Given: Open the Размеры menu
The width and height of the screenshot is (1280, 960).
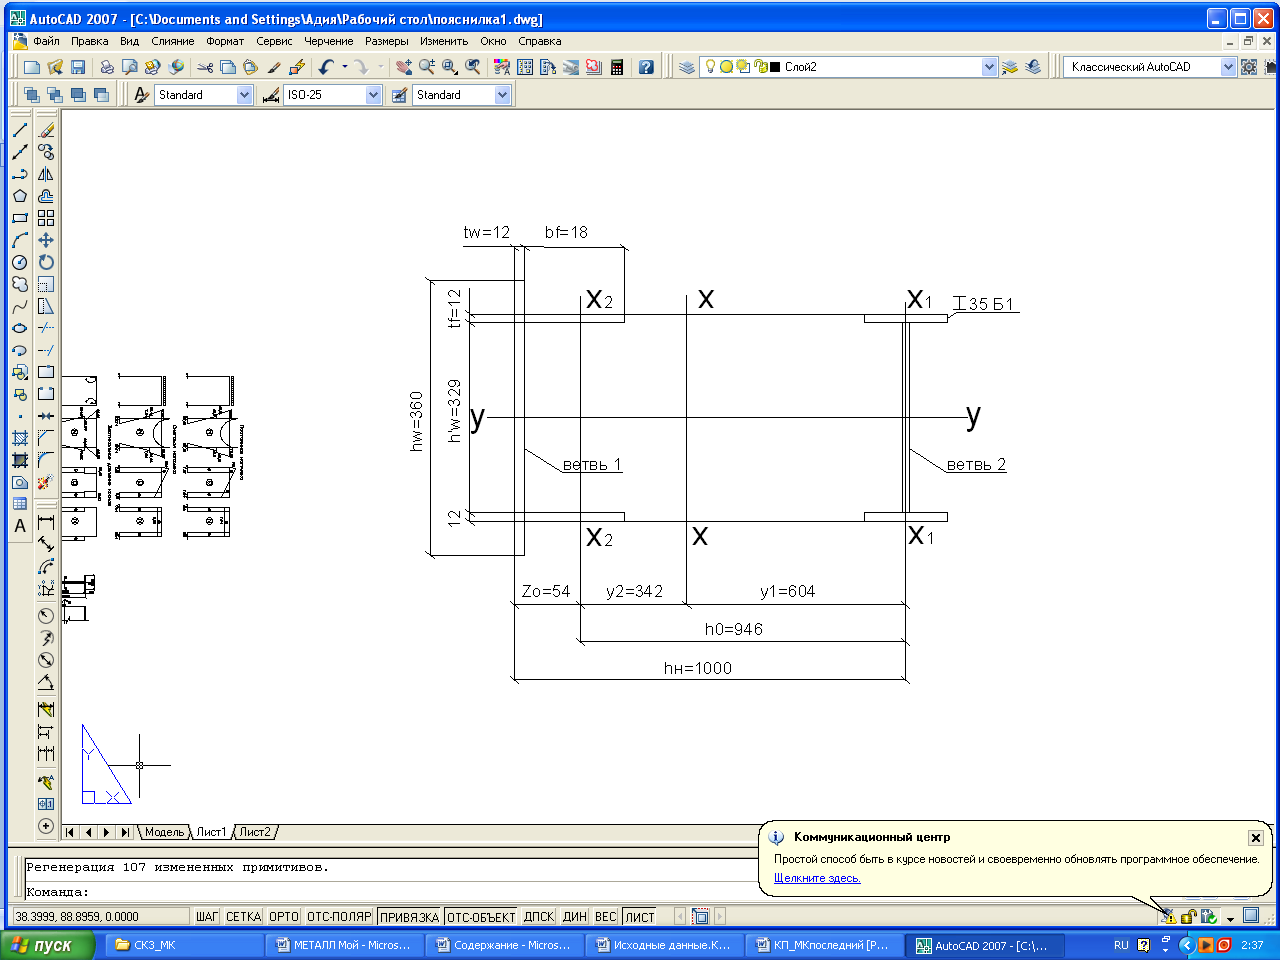Looking at the screenshot, I should pos(387,41).
